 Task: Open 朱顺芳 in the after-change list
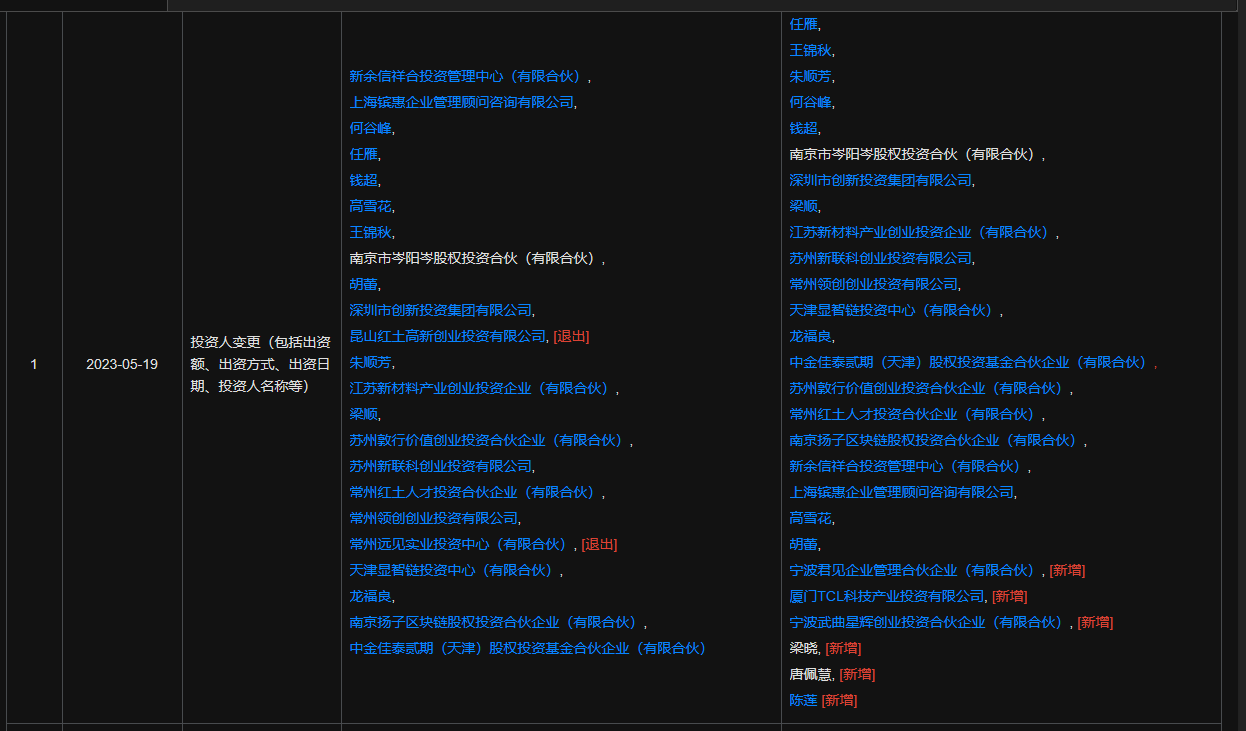809,76
